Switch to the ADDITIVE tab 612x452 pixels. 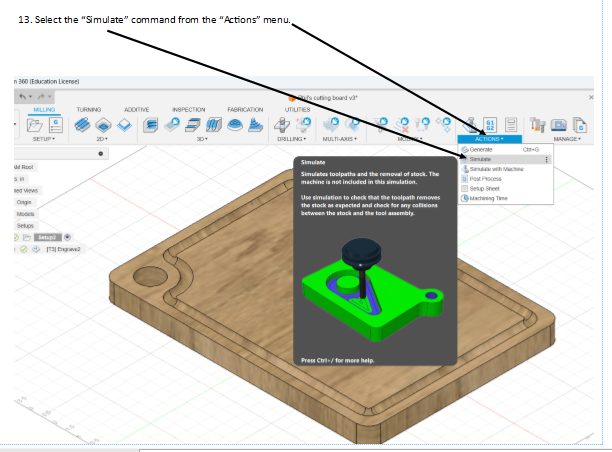click(137, 110)
